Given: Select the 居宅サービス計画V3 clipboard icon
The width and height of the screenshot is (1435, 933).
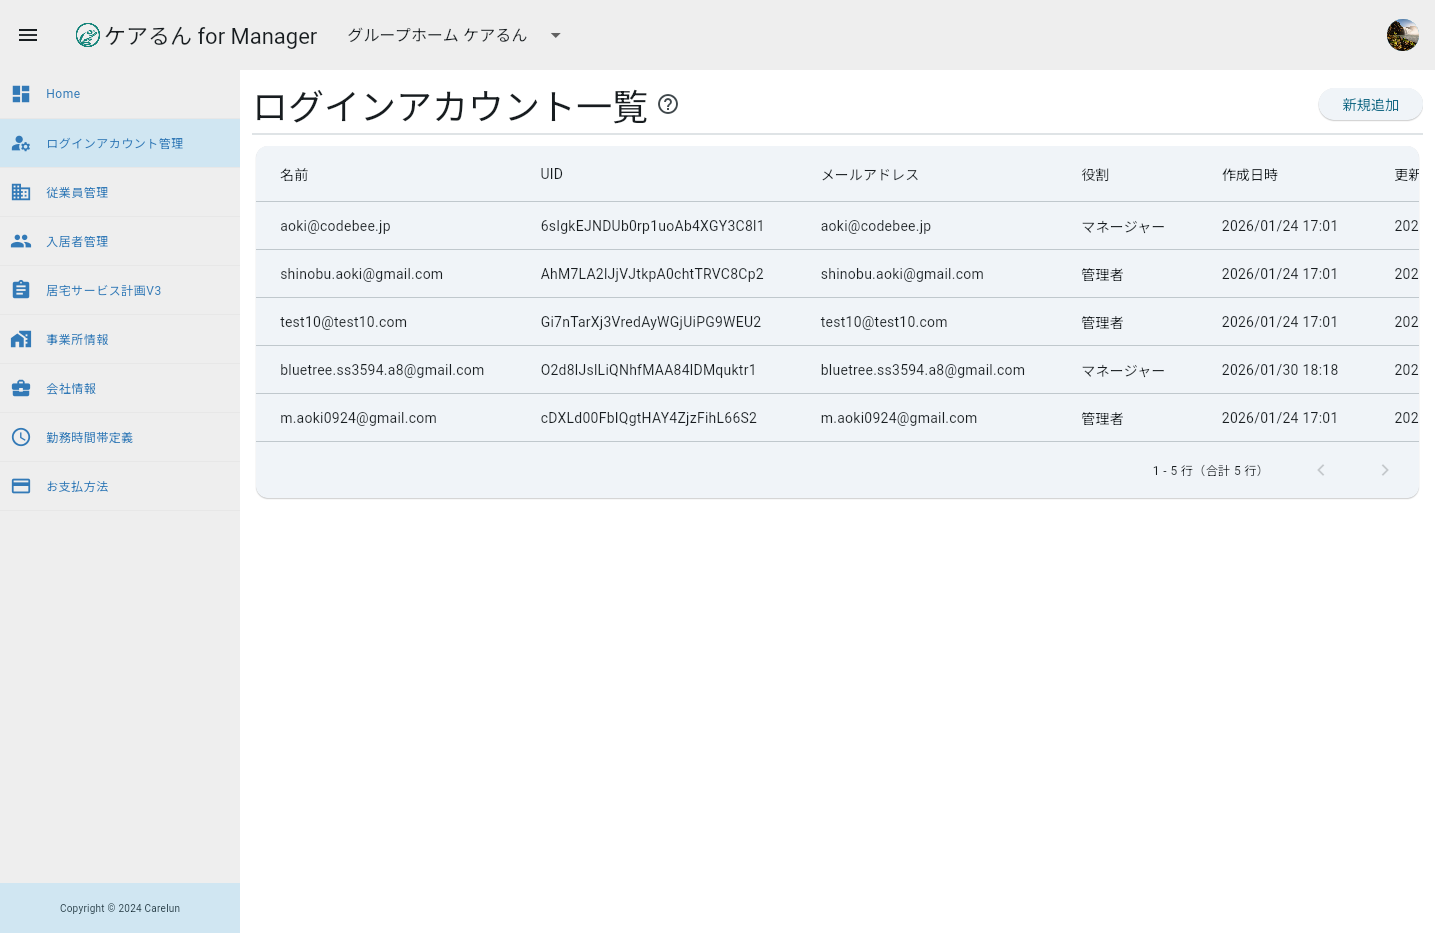Looking at the screenshot, I should click(21, 290).
